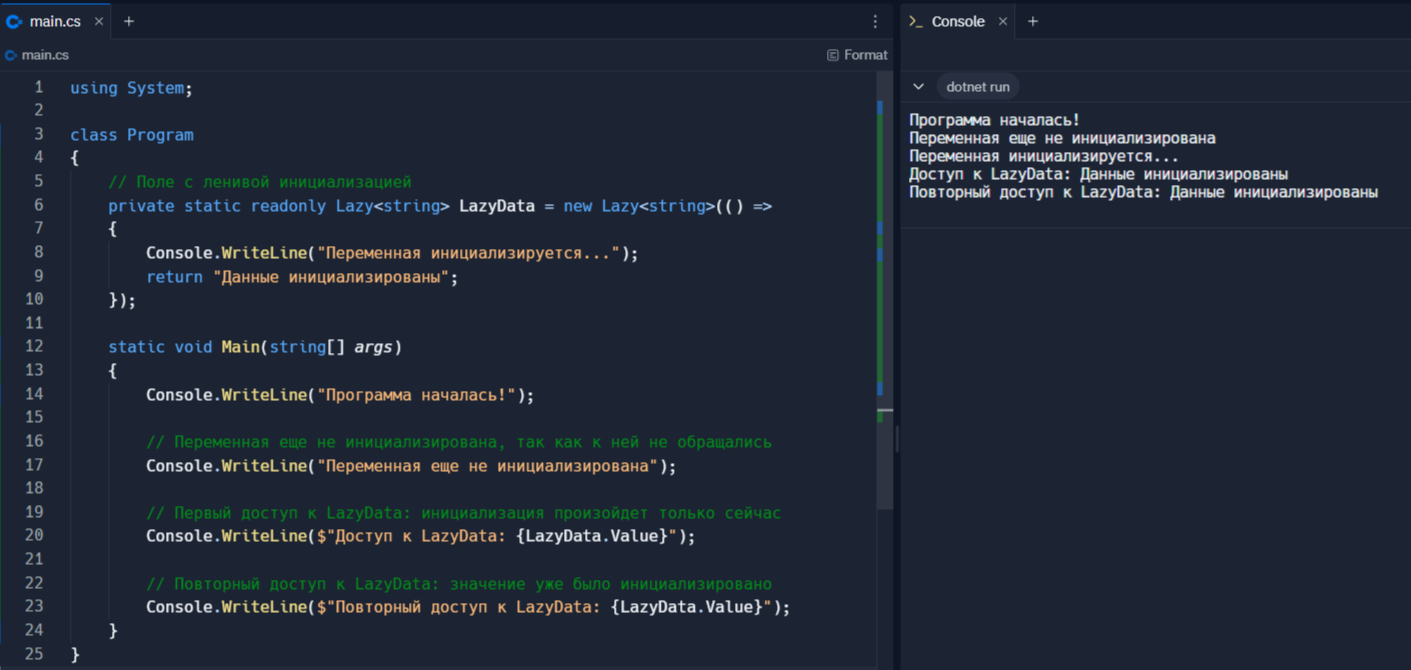Click the close icon on the Console tab
1411x670 pixels.
pos(1003,20)
